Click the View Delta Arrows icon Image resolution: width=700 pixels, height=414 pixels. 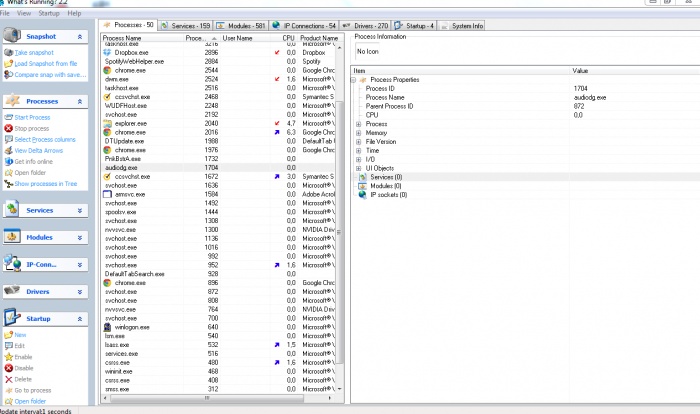coord(8,151)
